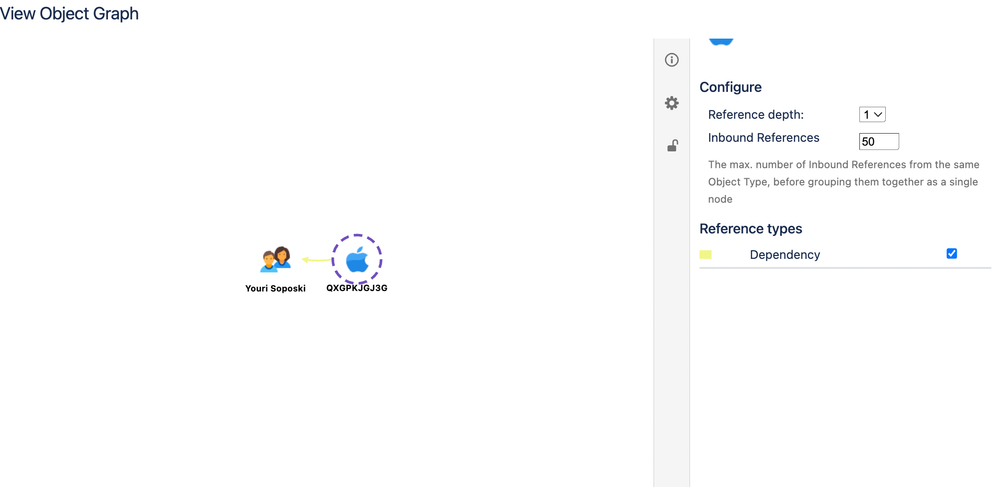Click the Dependency reference type label
Image resolution: width=999 pixels, height=487 pixels.
click(x=785, y=255)
